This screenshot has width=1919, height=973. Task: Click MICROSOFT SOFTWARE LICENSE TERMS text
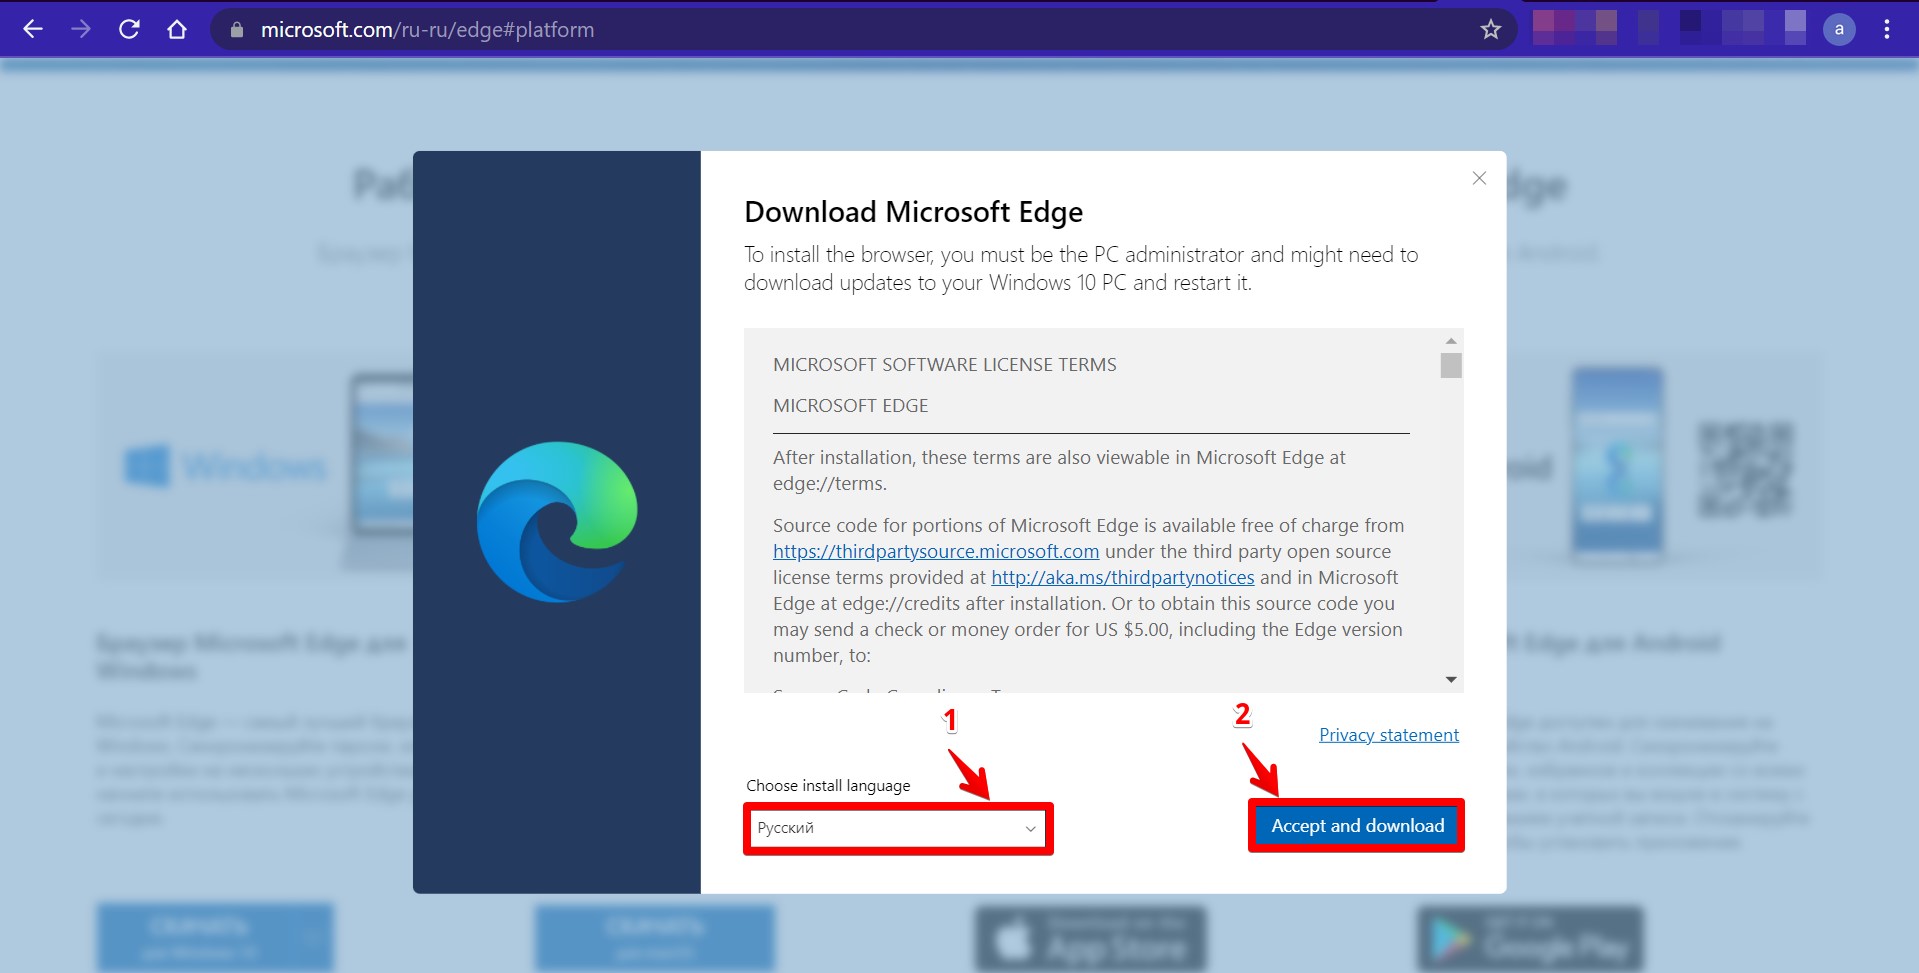[x=944, y=365]
